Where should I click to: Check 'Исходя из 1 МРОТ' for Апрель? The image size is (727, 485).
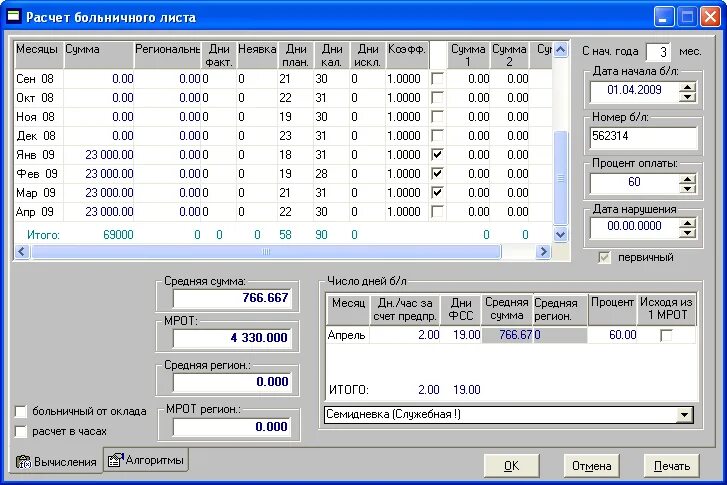pyautogui.click(x=666, y=335)
